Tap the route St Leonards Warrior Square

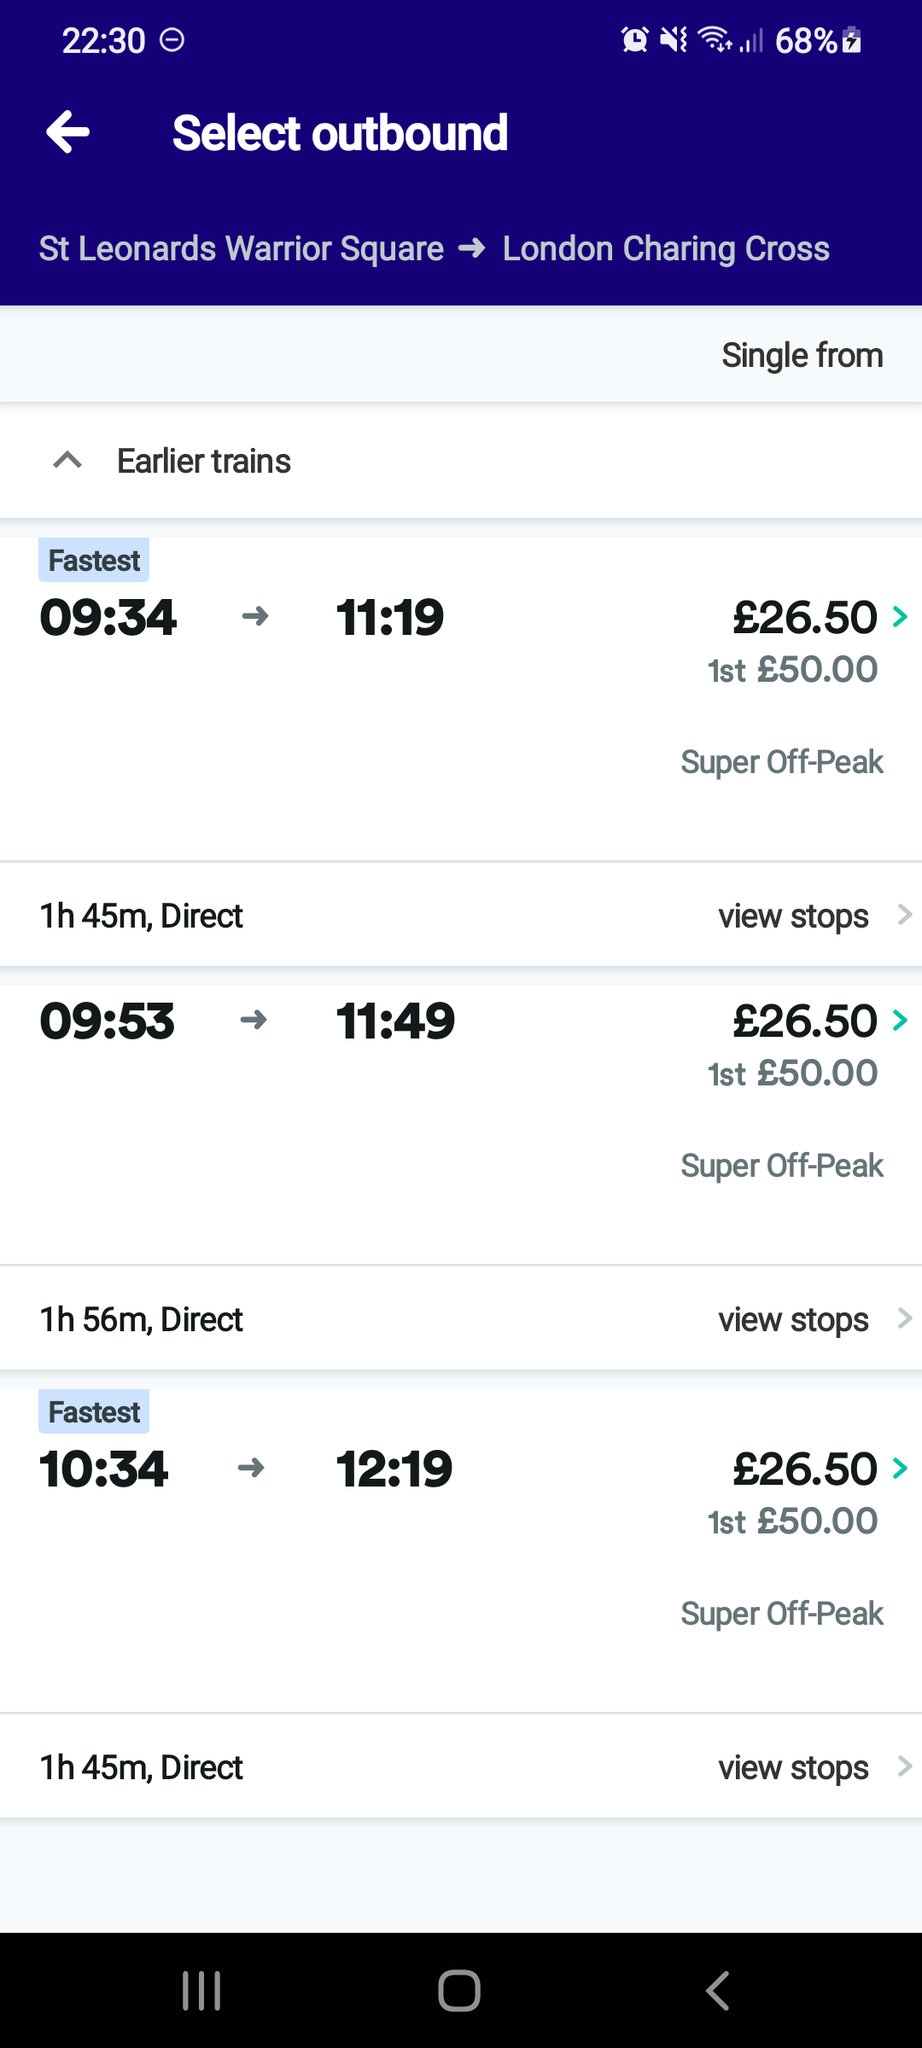[241, 249]
